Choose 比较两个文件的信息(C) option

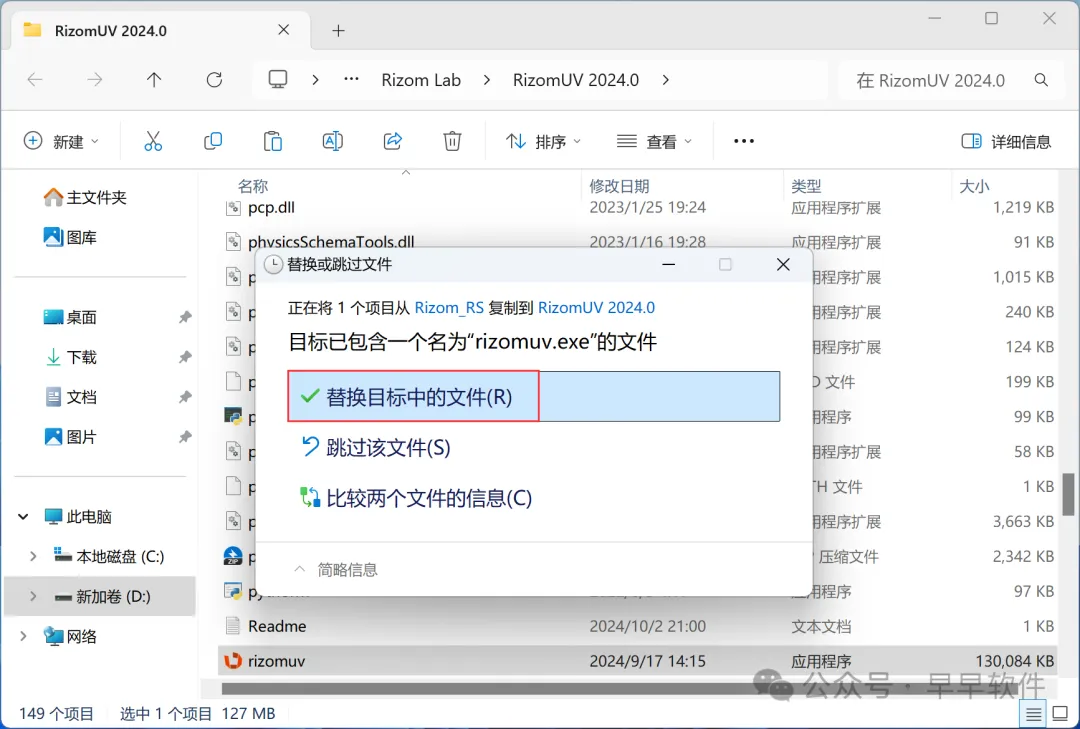(416, 497)
